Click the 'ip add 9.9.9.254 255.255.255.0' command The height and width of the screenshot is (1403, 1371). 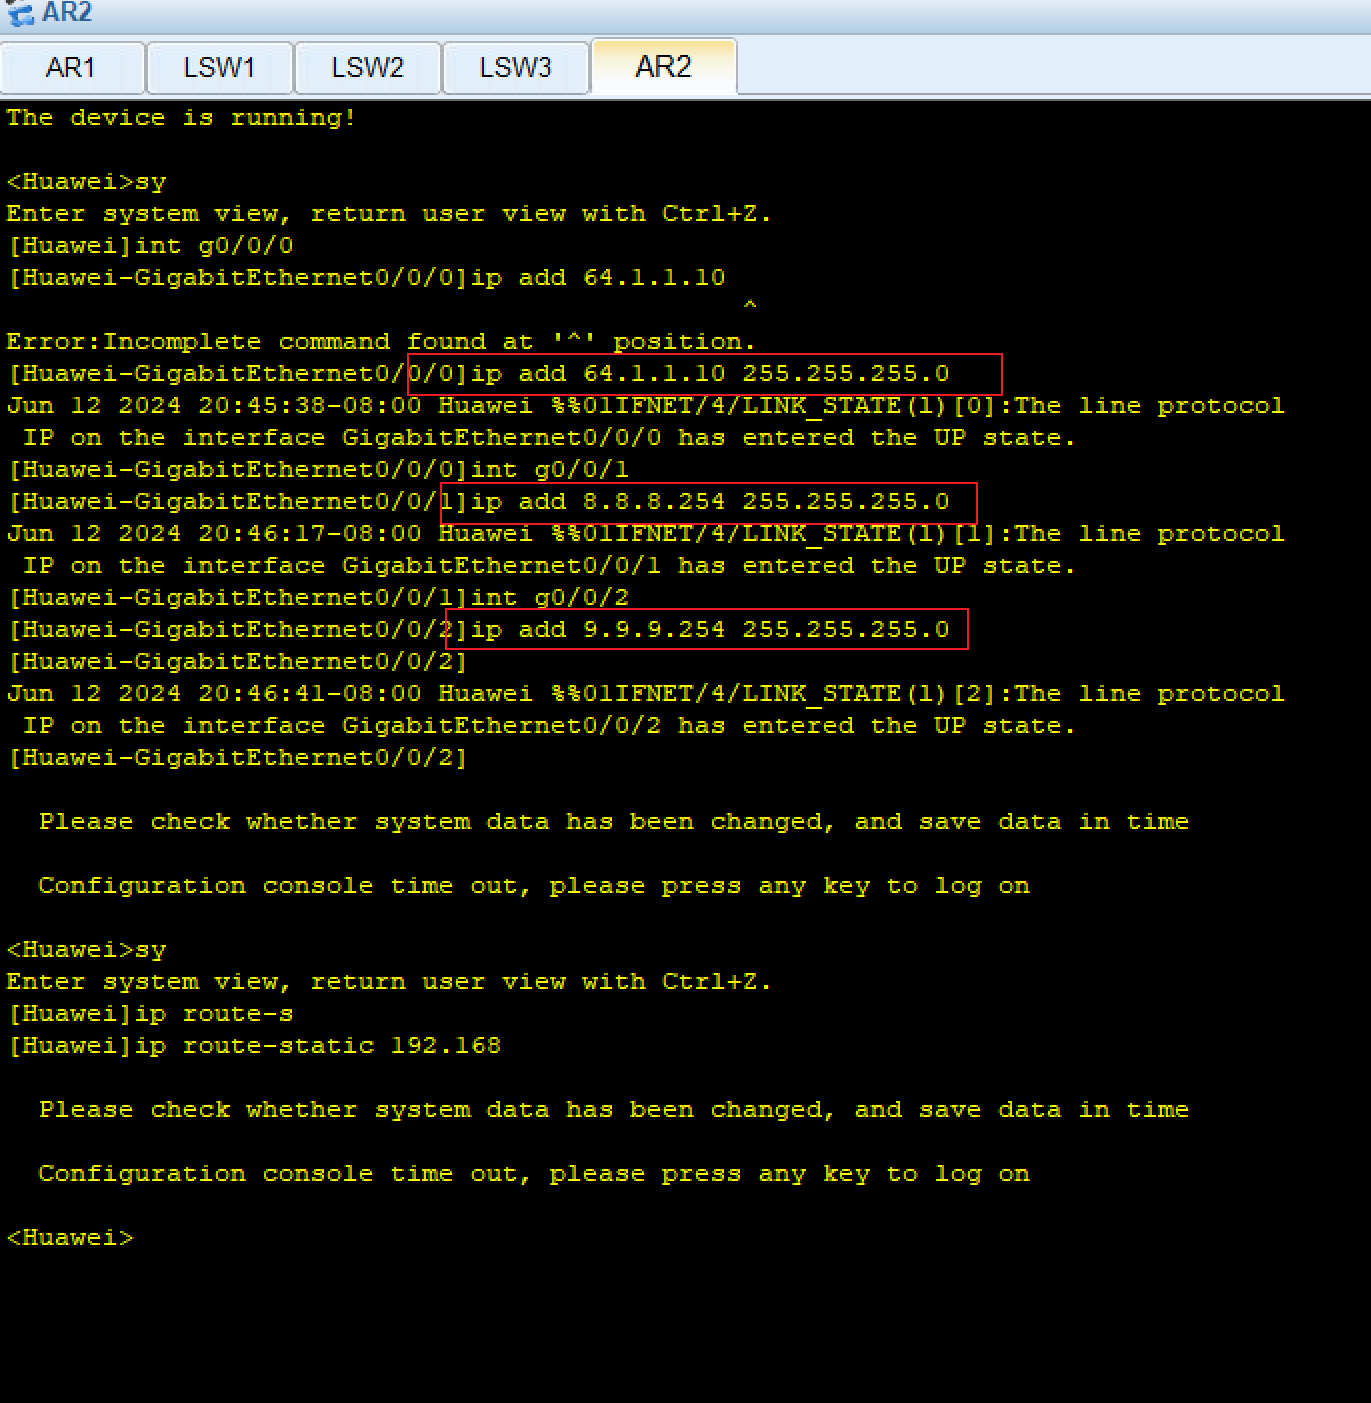coord(710,630)
